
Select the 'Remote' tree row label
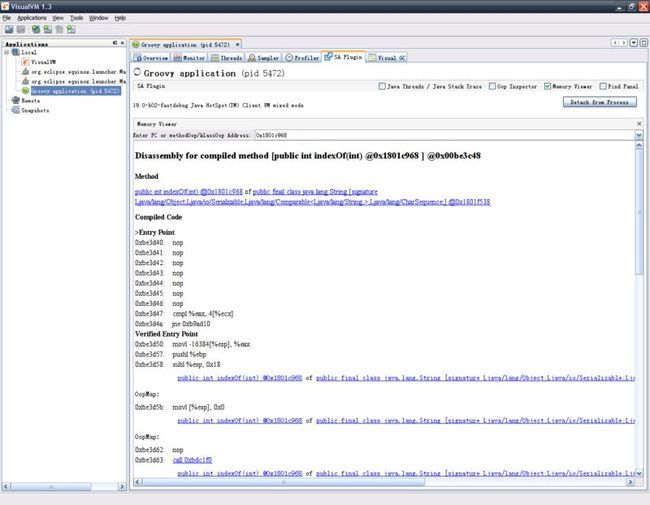pos(31,100)
